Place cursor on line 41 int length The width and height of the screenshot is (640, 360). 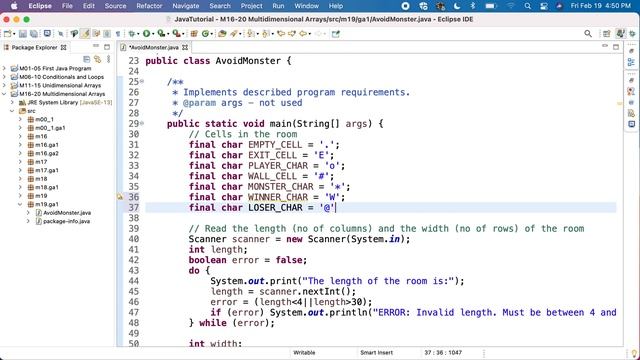click(218, 249)
